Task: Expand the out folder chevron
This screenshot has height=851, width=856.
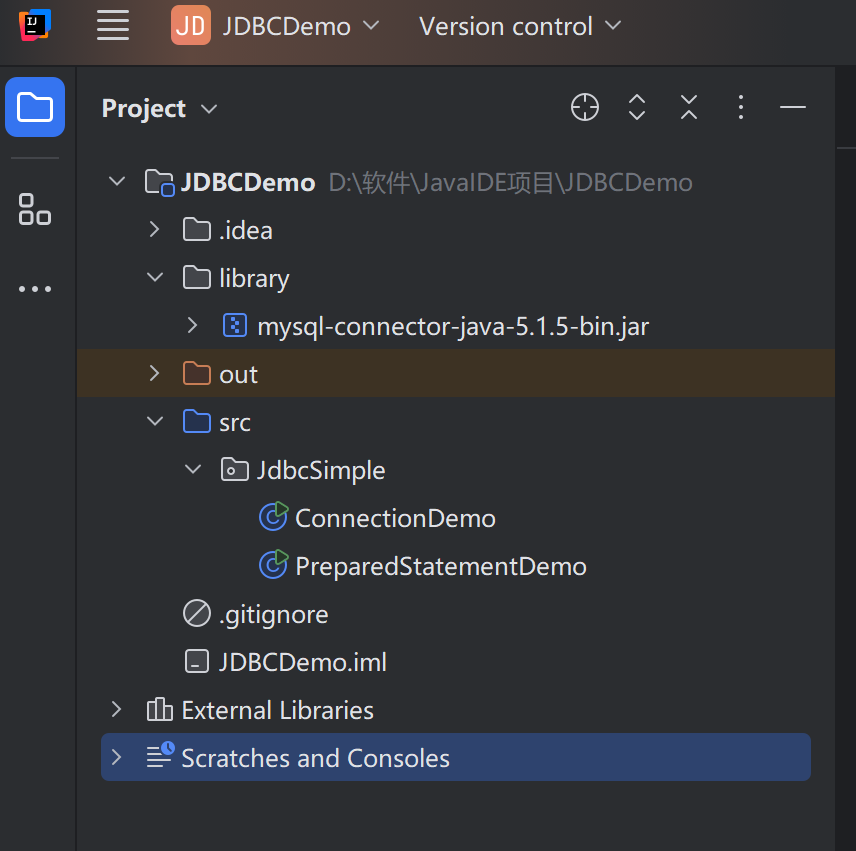Action: 154,373
